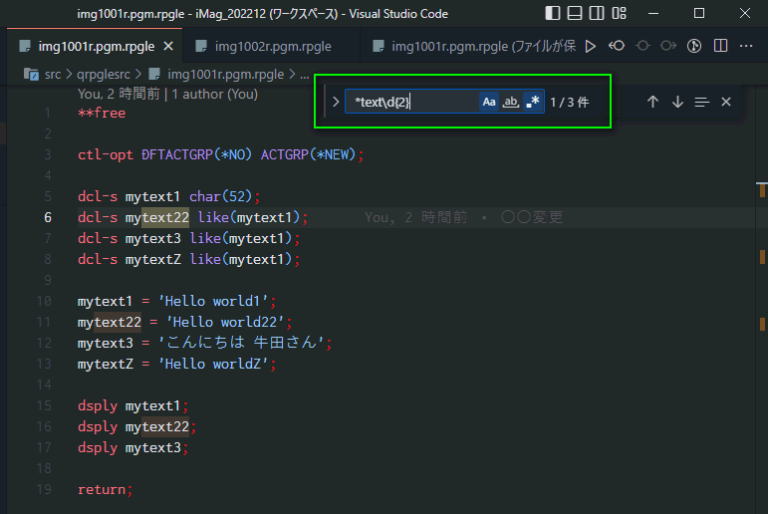
Task: Open More Actions ellipsis menu
Action: 746,46
